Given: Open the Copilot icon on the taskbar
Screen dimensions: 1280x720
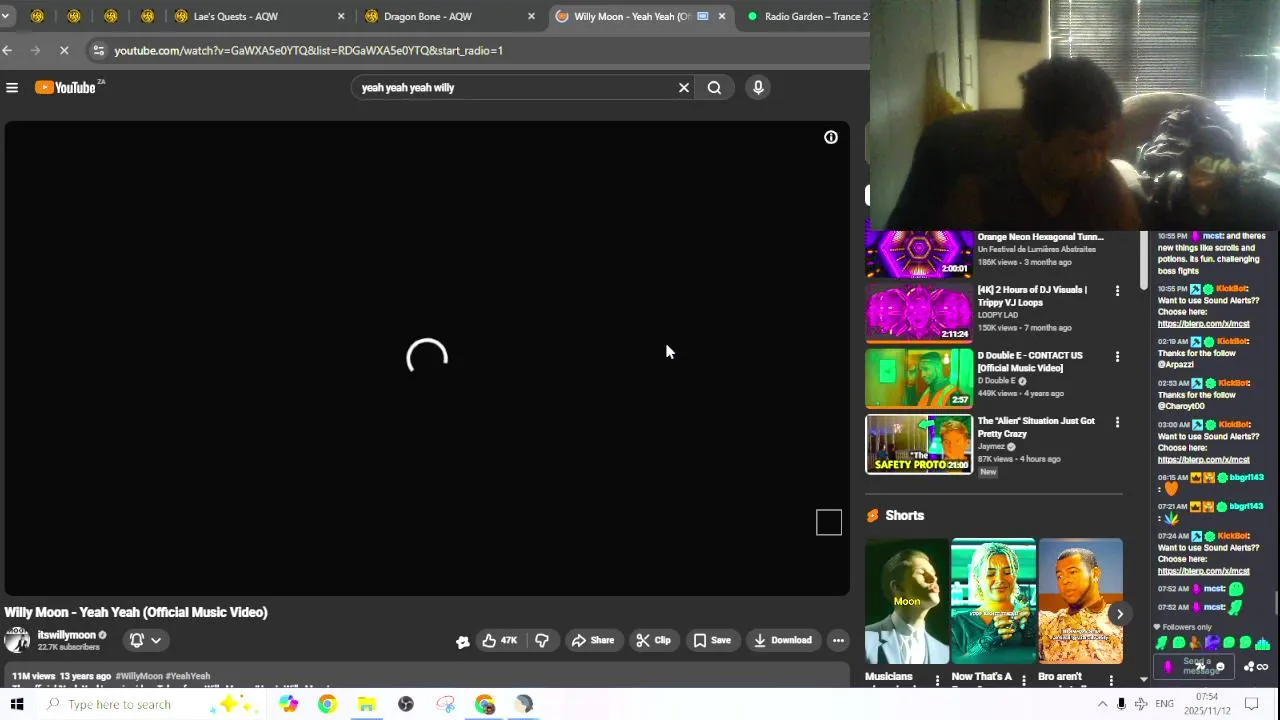Looking at the screenshot, I should tap(288, 704).
